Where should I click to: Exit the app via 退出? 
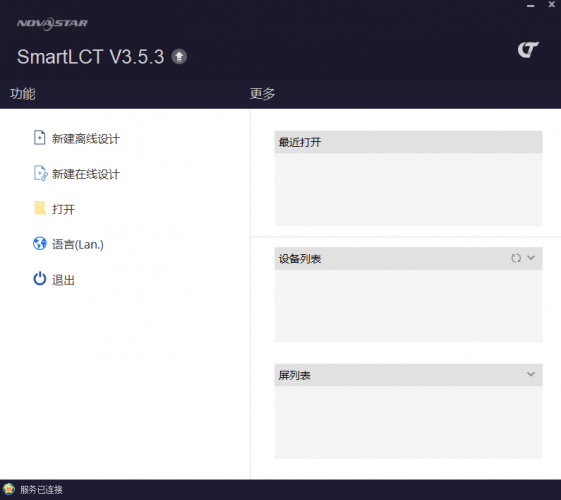[x=63, y=280]
